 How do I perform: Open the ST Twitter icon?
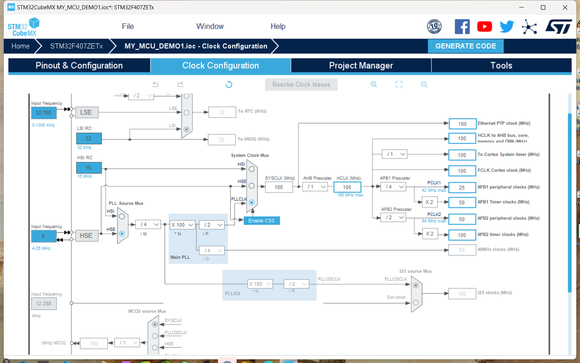pos(507,27)
